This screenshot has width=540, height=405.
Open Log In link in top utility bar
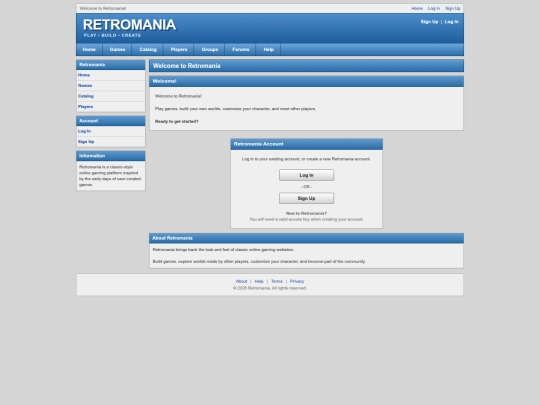point(434,8)
